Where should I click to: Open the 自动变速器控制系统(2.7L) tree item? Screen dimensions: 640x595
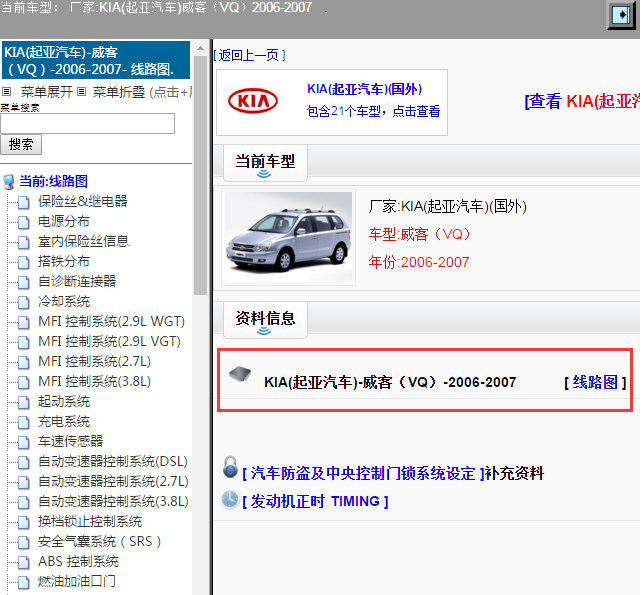(113, 481)
